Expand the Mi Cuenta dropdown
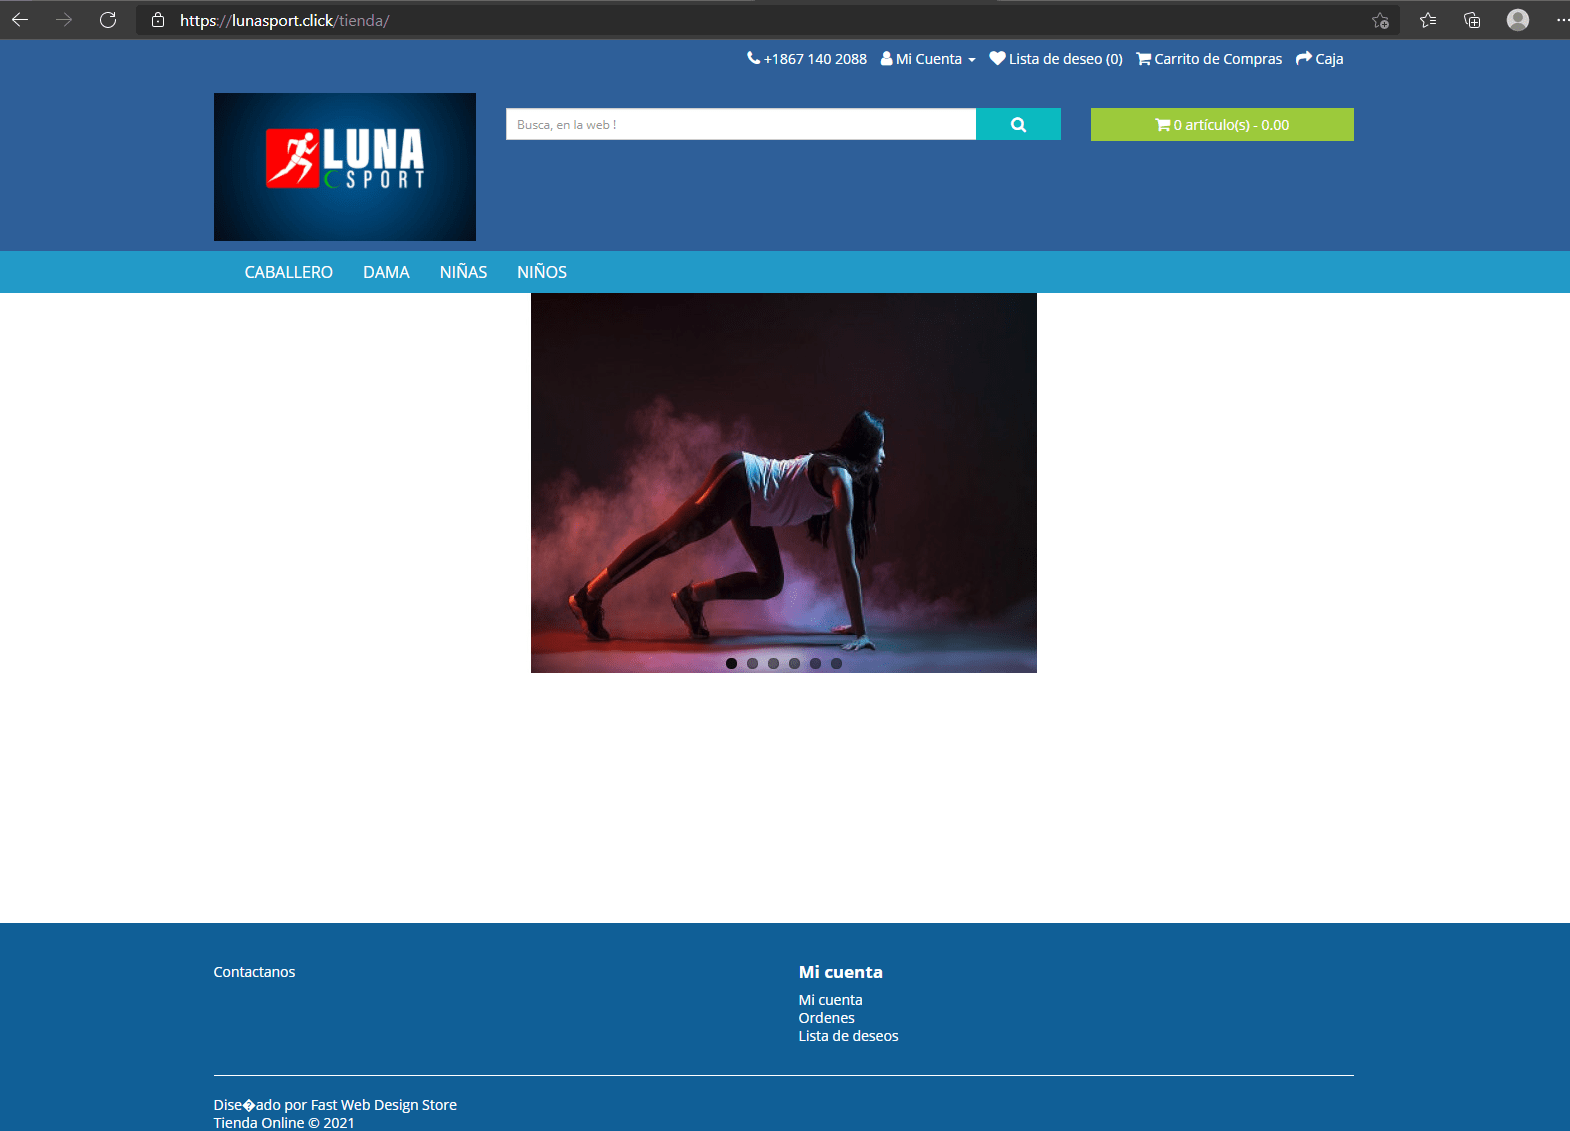This screenshot has width=1570, height=1131. (928, 59)
